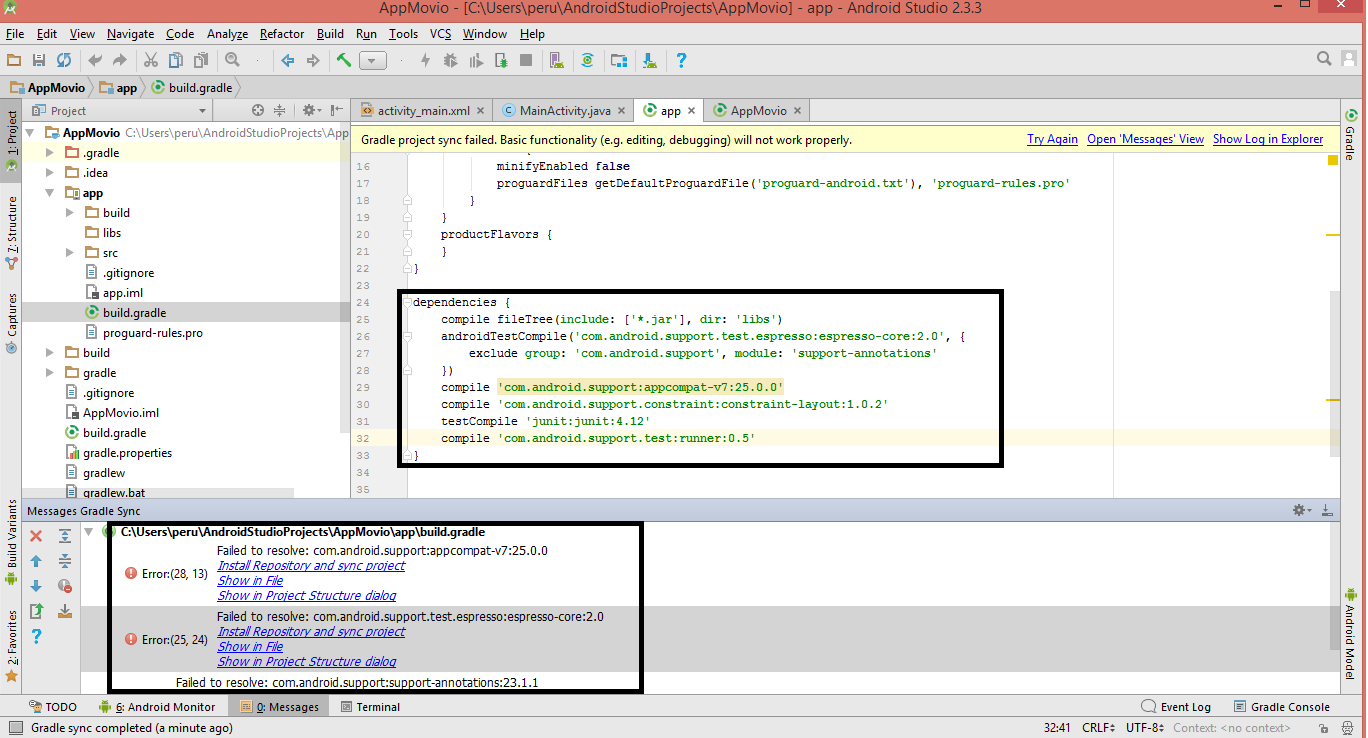Click the Find magnifier toolbar icon

click(232, 61)
